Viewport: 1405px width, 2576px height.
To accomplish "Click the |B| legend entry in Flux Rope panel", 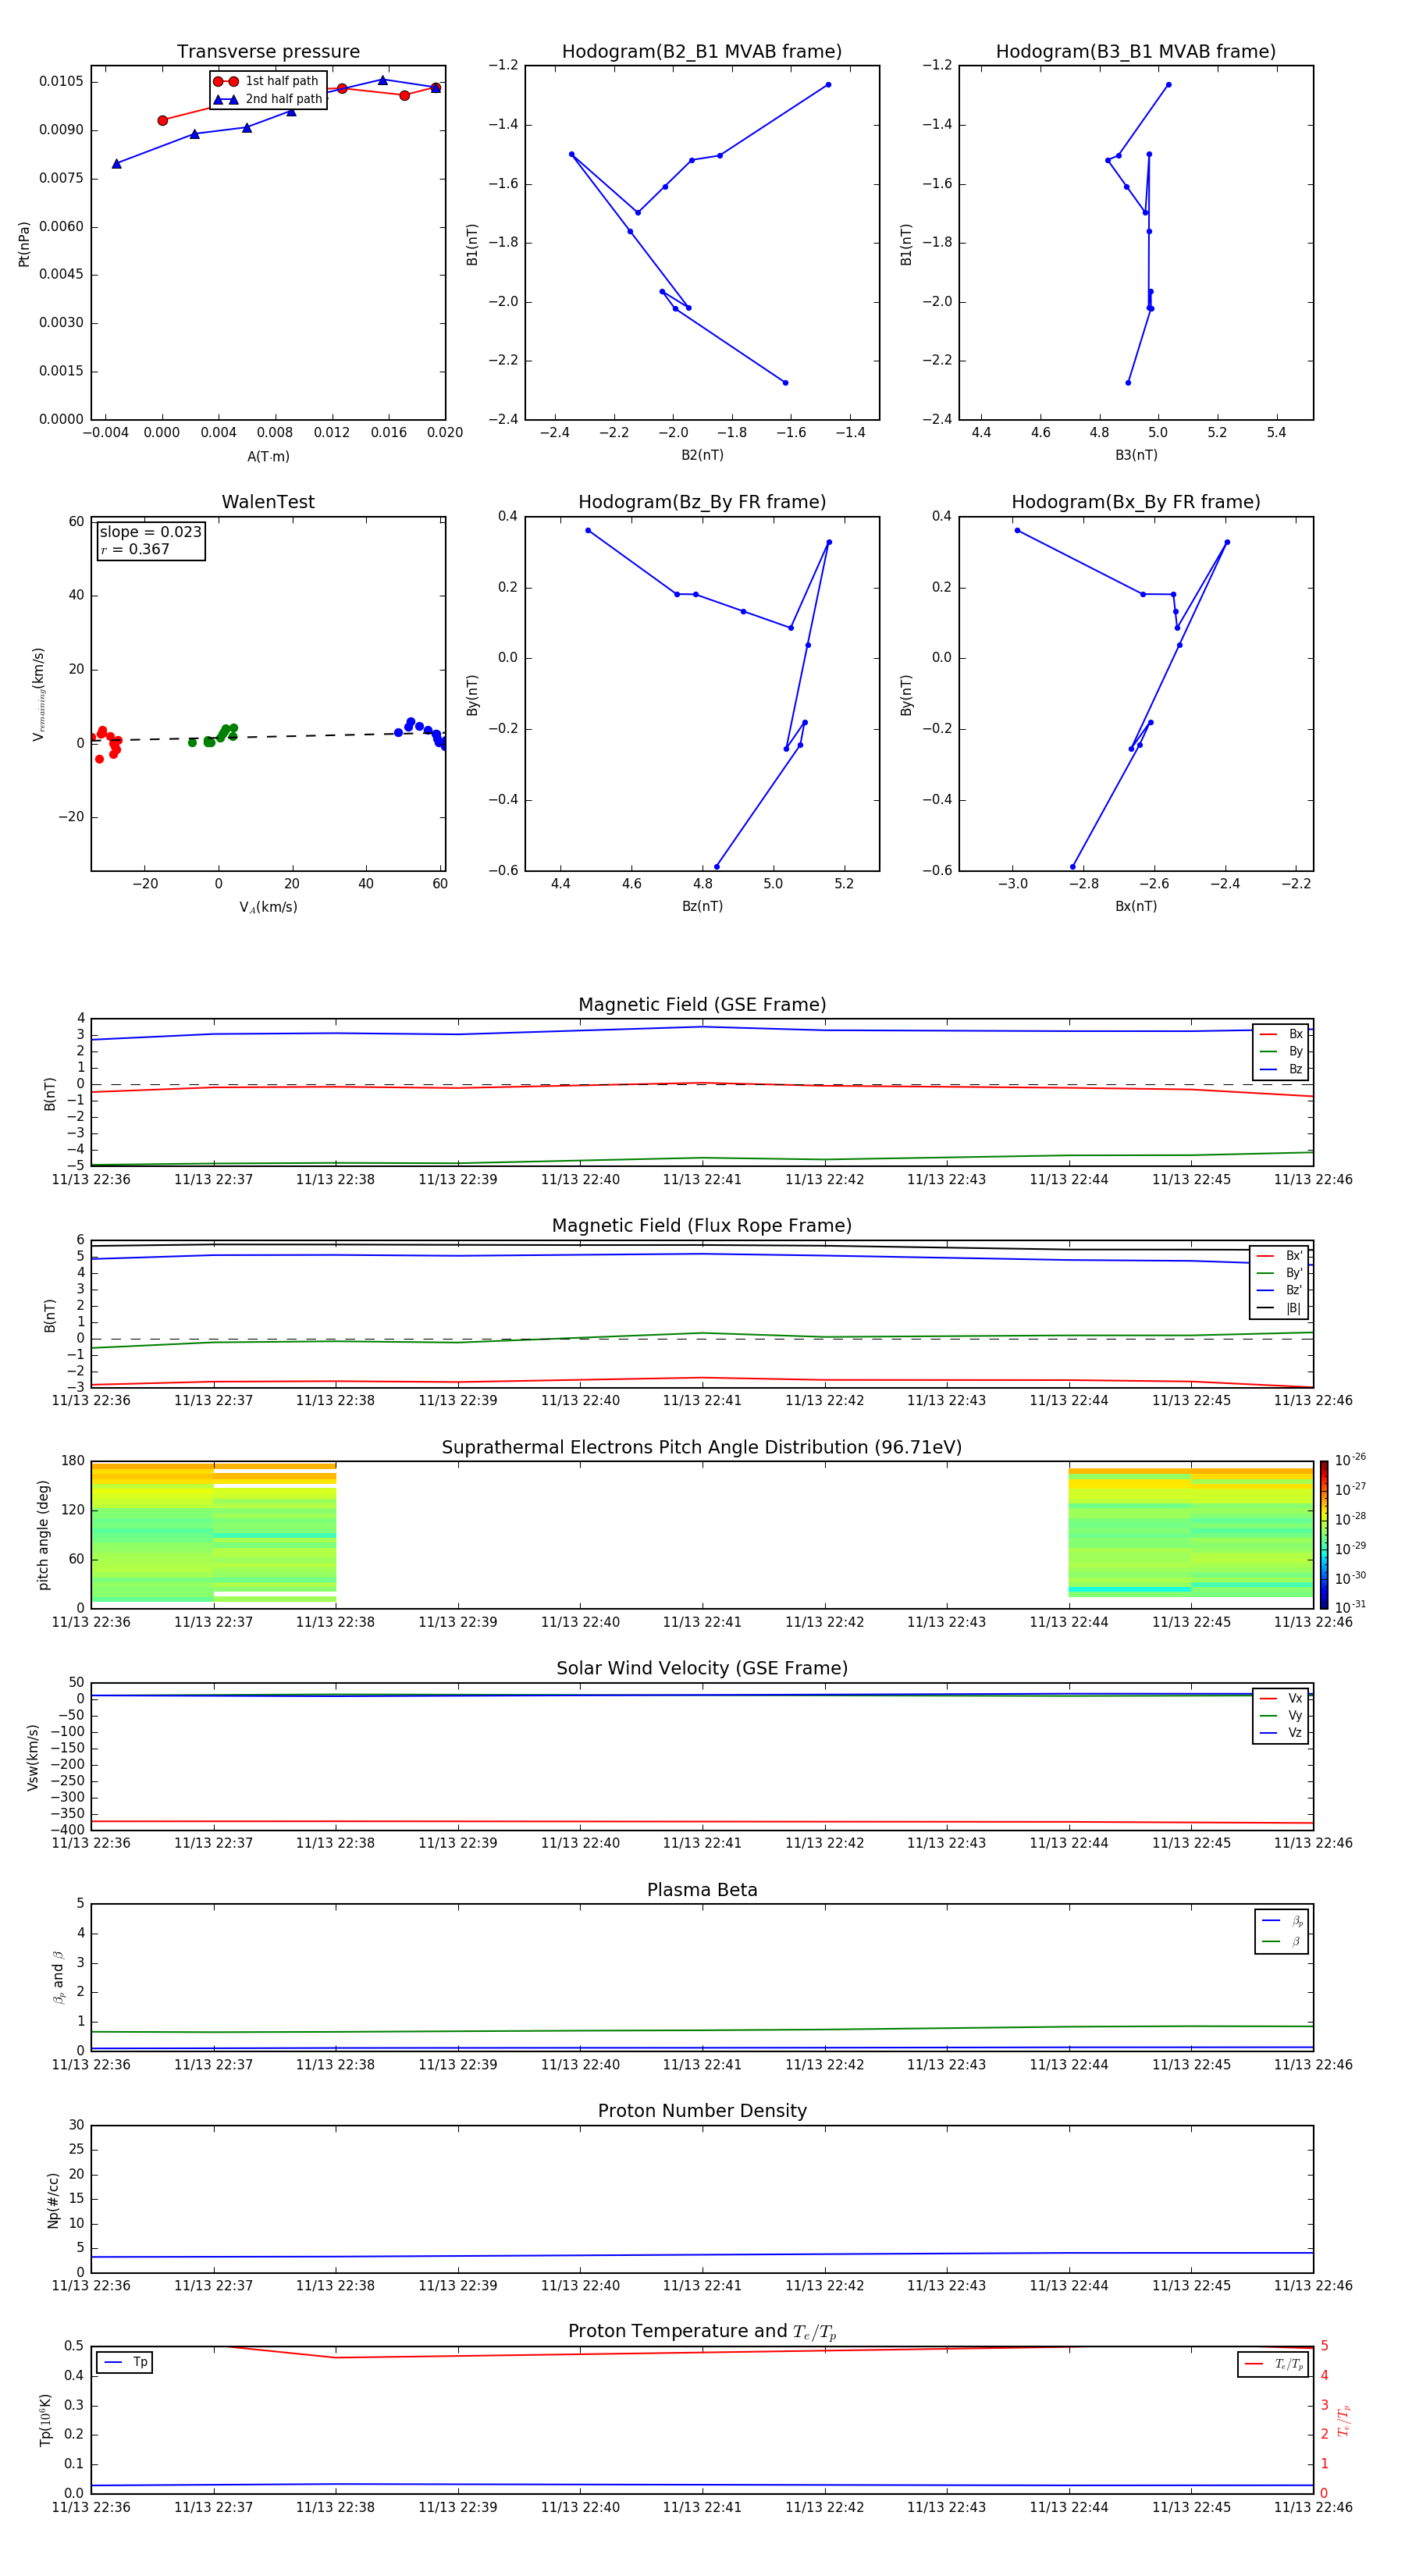I will coord(1279,1309).
